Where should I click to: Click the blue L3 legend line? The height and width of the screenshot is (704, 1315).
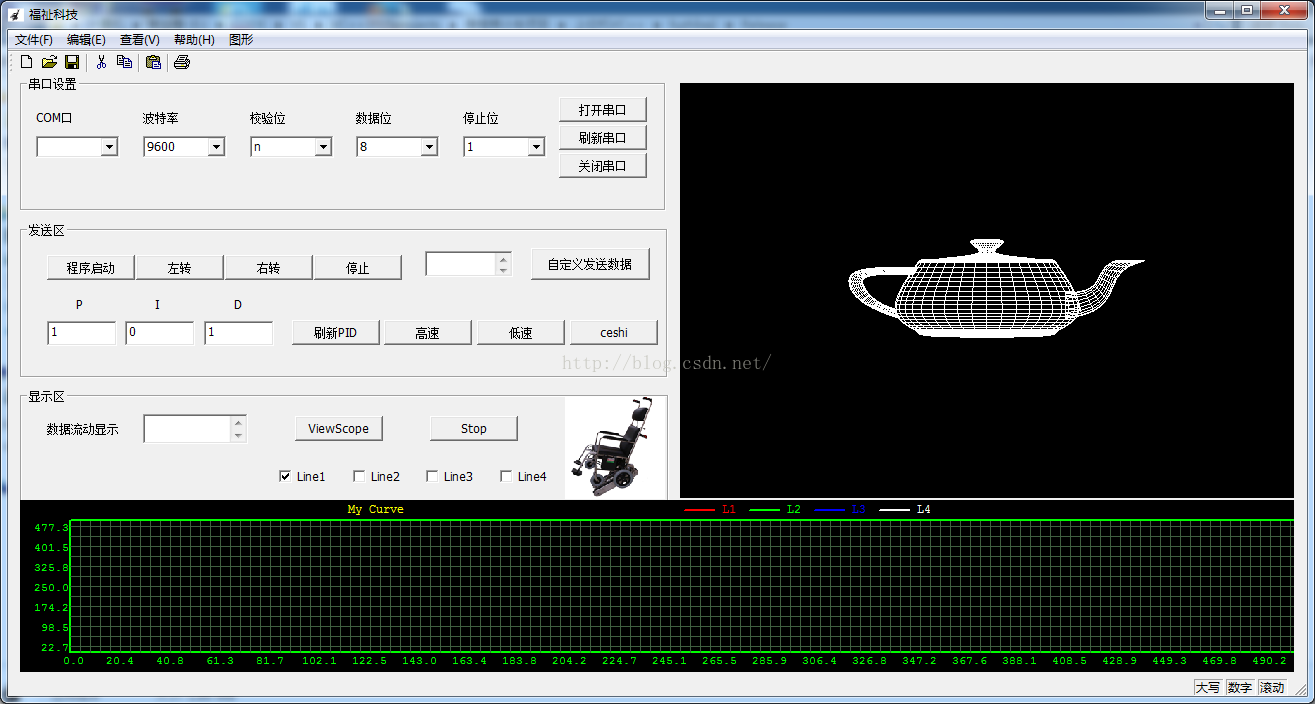pyautogui.click(x=829, y=510)
